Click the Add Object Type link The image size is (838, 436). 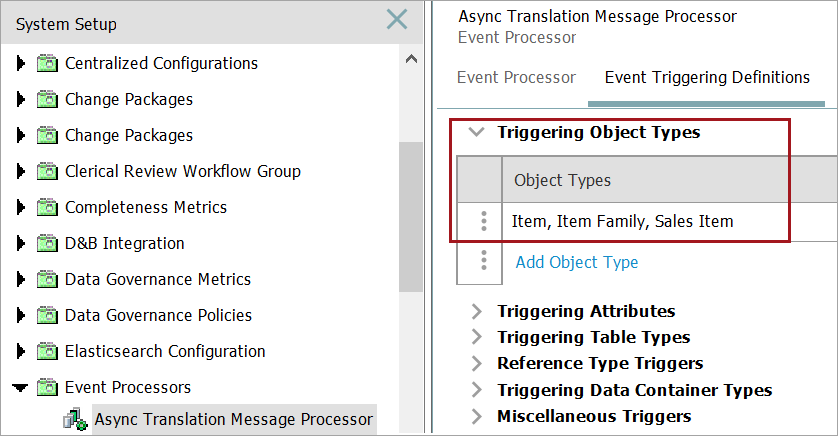(x=576, y=262)
